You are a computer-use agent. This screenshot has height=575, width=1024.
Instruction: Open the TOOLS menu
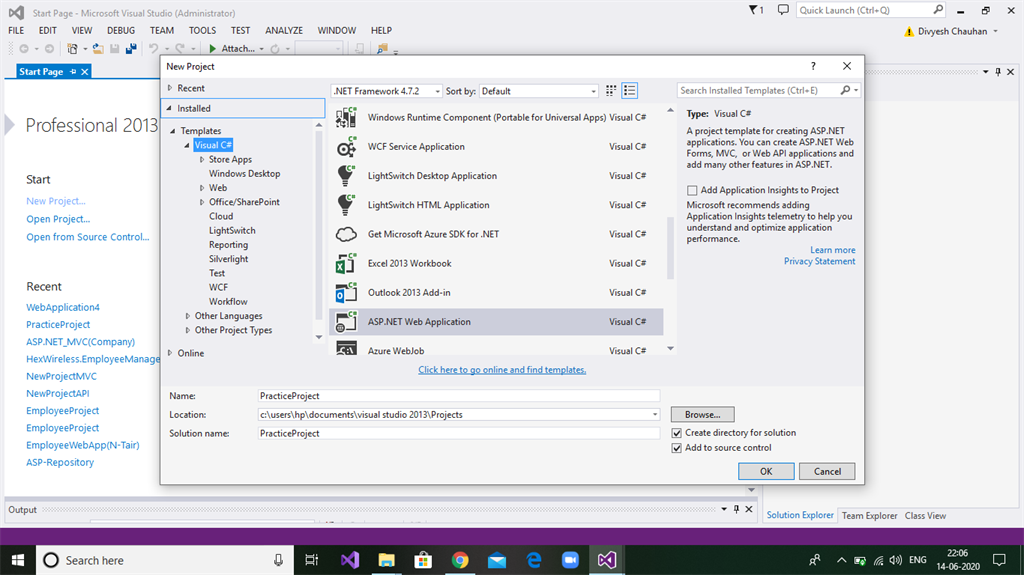point(202,30)
